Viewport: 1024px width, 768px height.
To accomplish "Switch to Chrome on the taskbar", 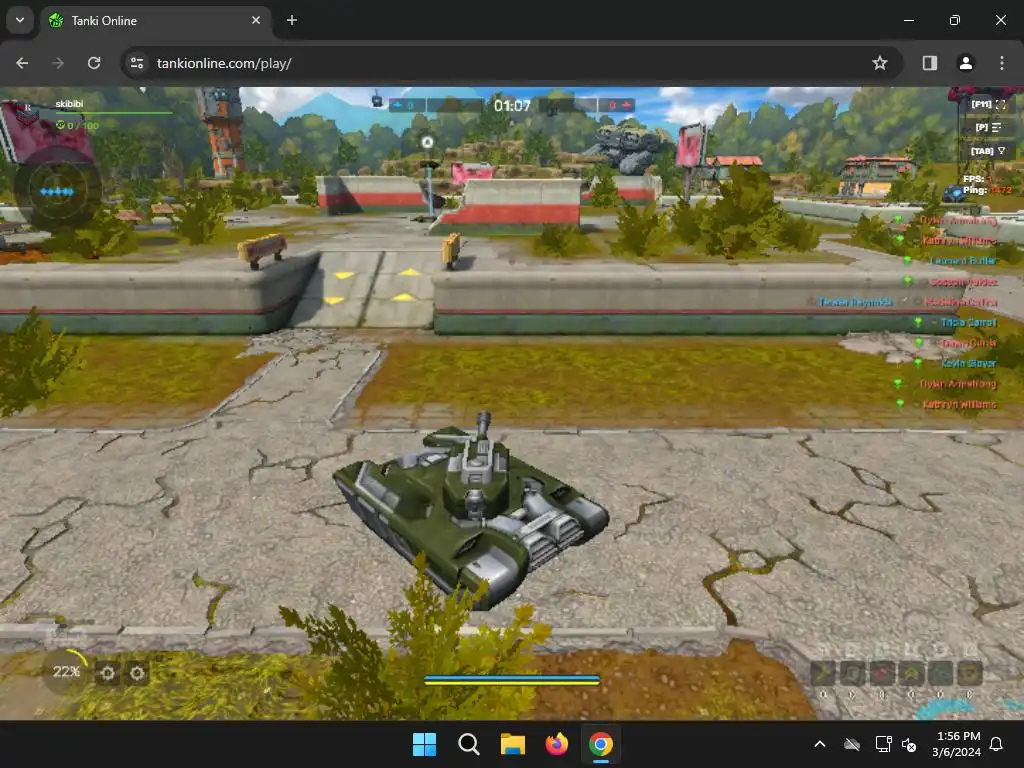I will pos(601,744).
